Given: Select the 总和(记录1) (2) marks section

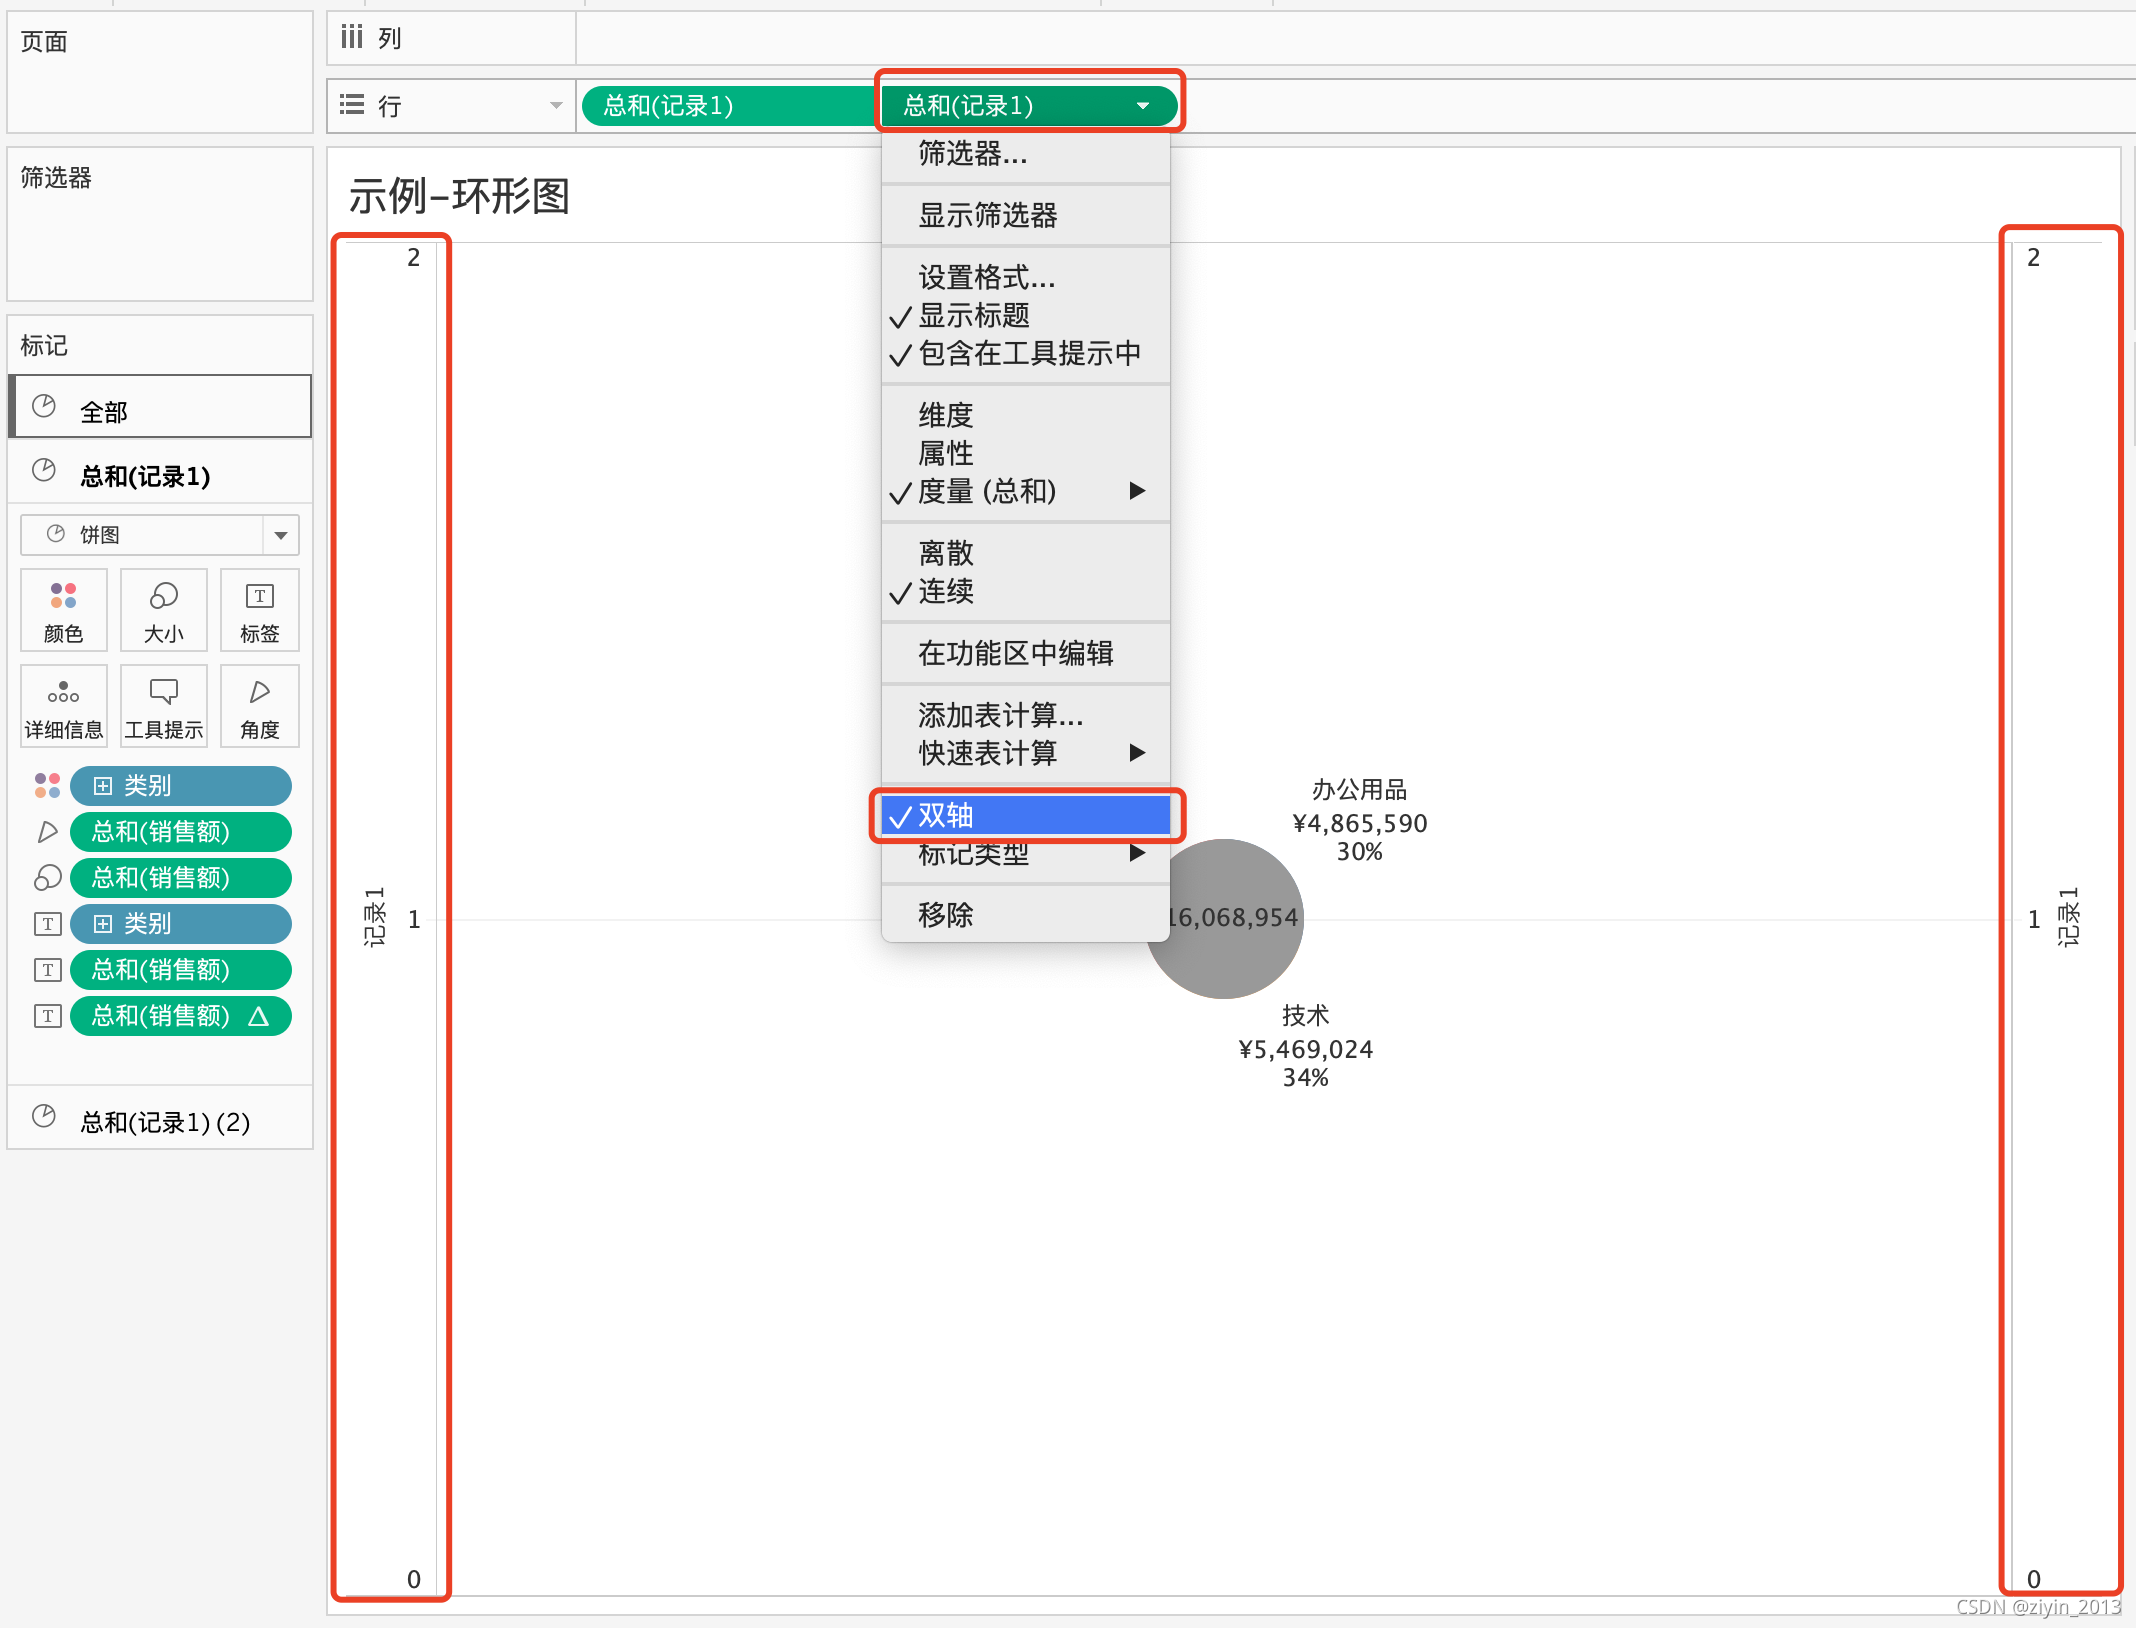Looking at the screenshot, I should tap(164, 1121).
